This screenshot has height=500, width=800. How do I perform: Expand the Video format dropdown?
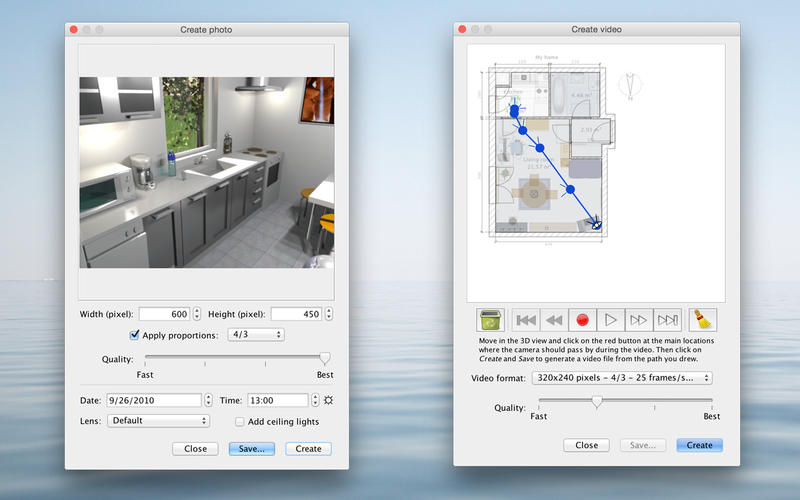[x=621, y=378]
